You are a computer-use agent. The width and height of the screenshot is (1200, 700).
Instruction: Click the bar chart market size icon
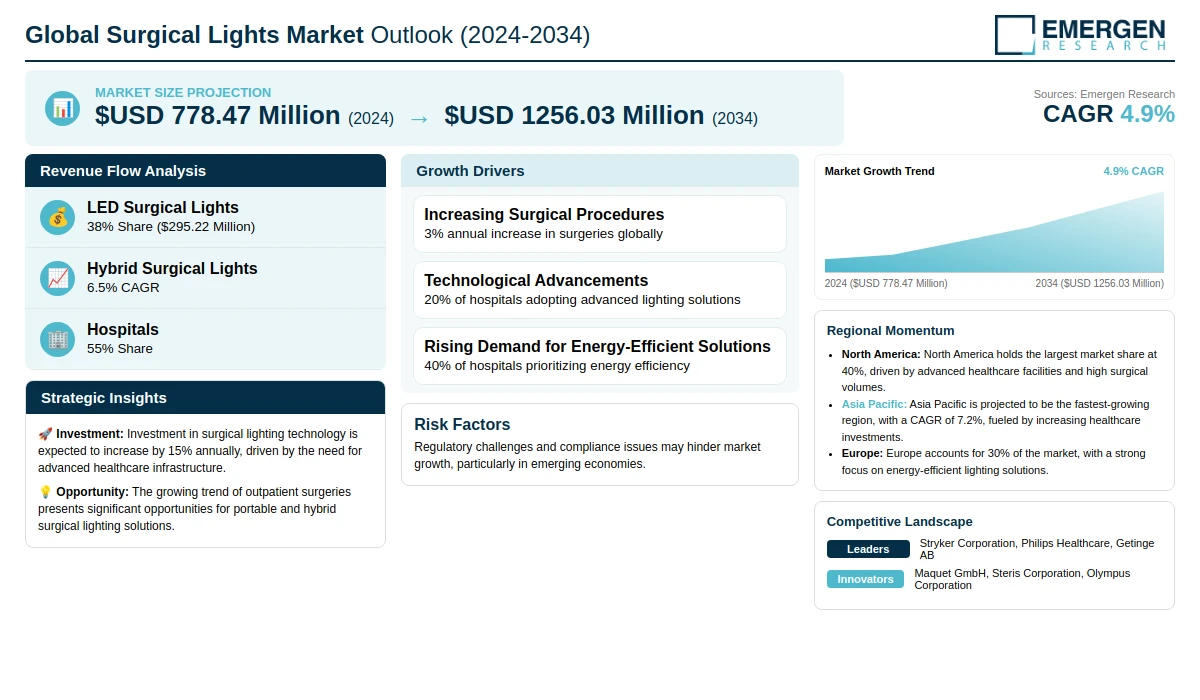pos(62,108)
